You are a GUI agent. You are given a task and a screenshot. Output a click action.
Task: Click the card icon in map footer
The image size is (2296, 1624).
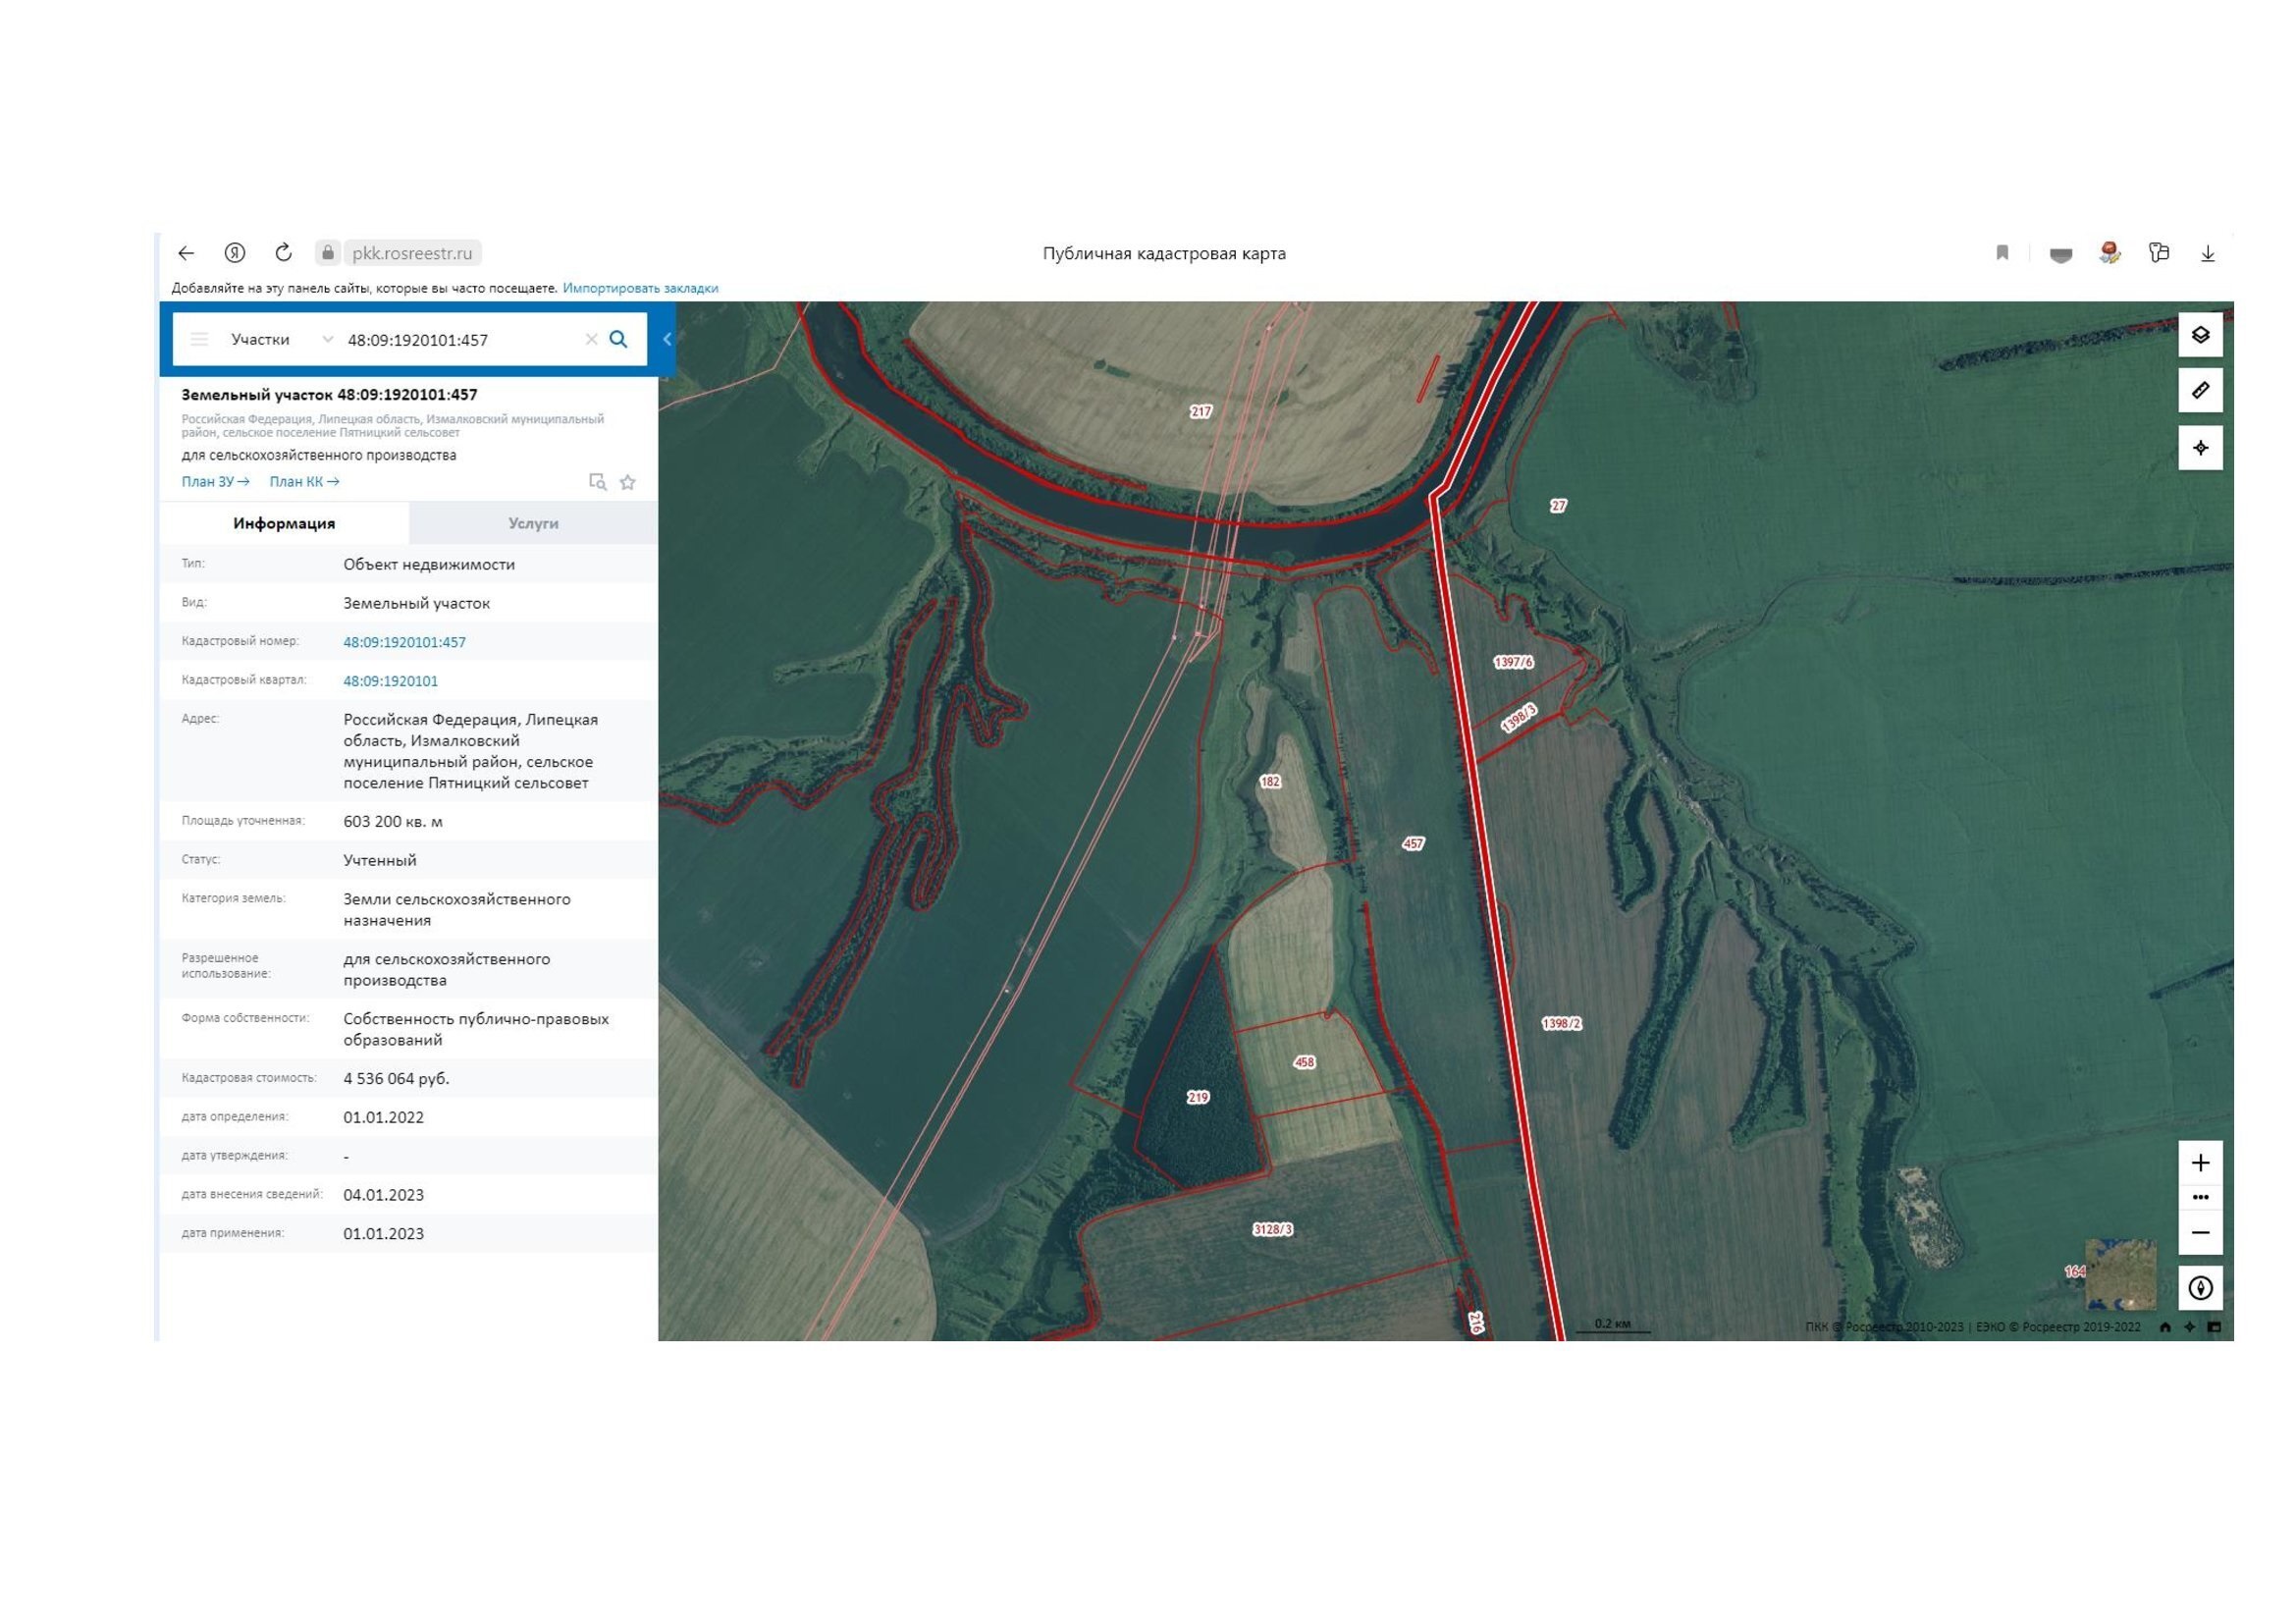point(2214,1327)
